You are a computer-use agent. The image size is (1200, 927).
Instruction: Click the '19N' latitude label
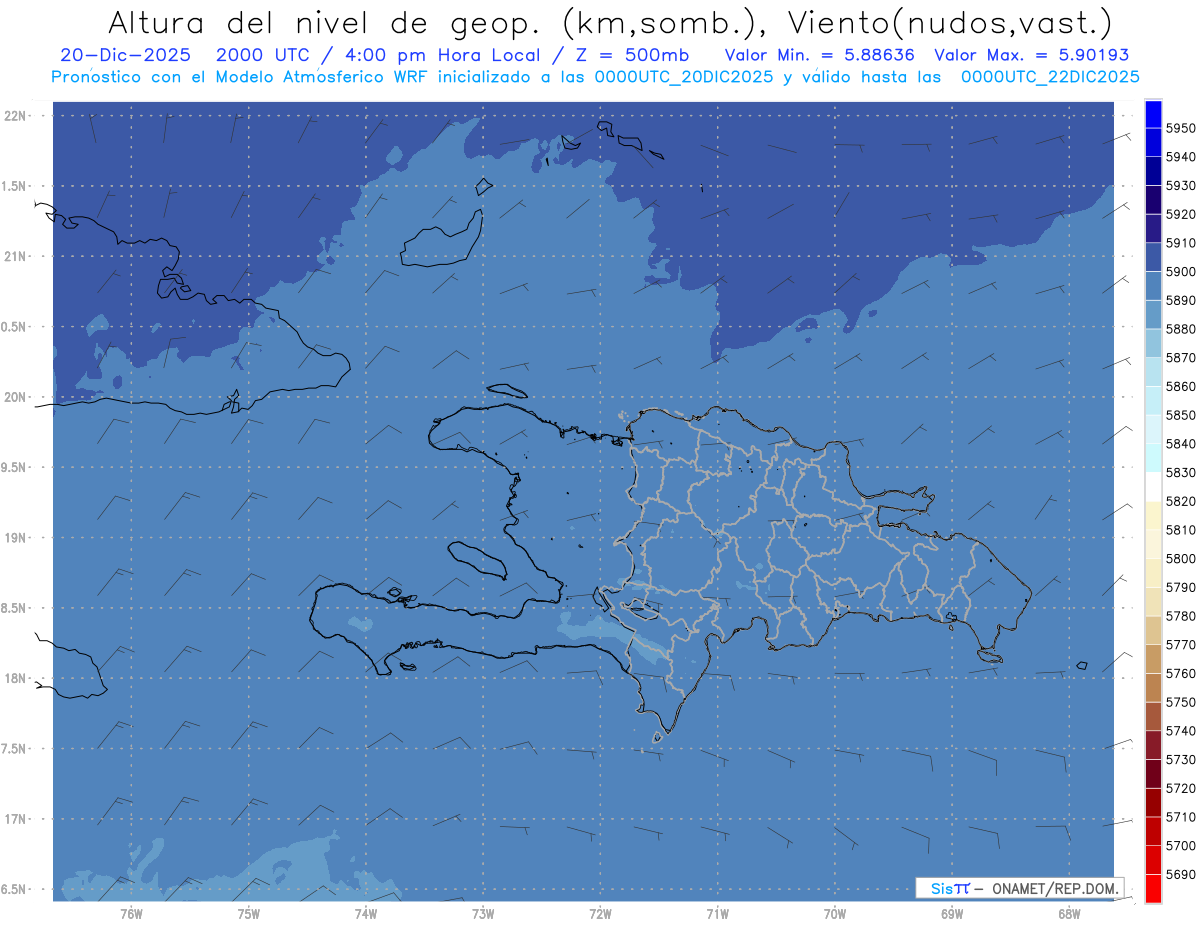(x=15, y=537)
